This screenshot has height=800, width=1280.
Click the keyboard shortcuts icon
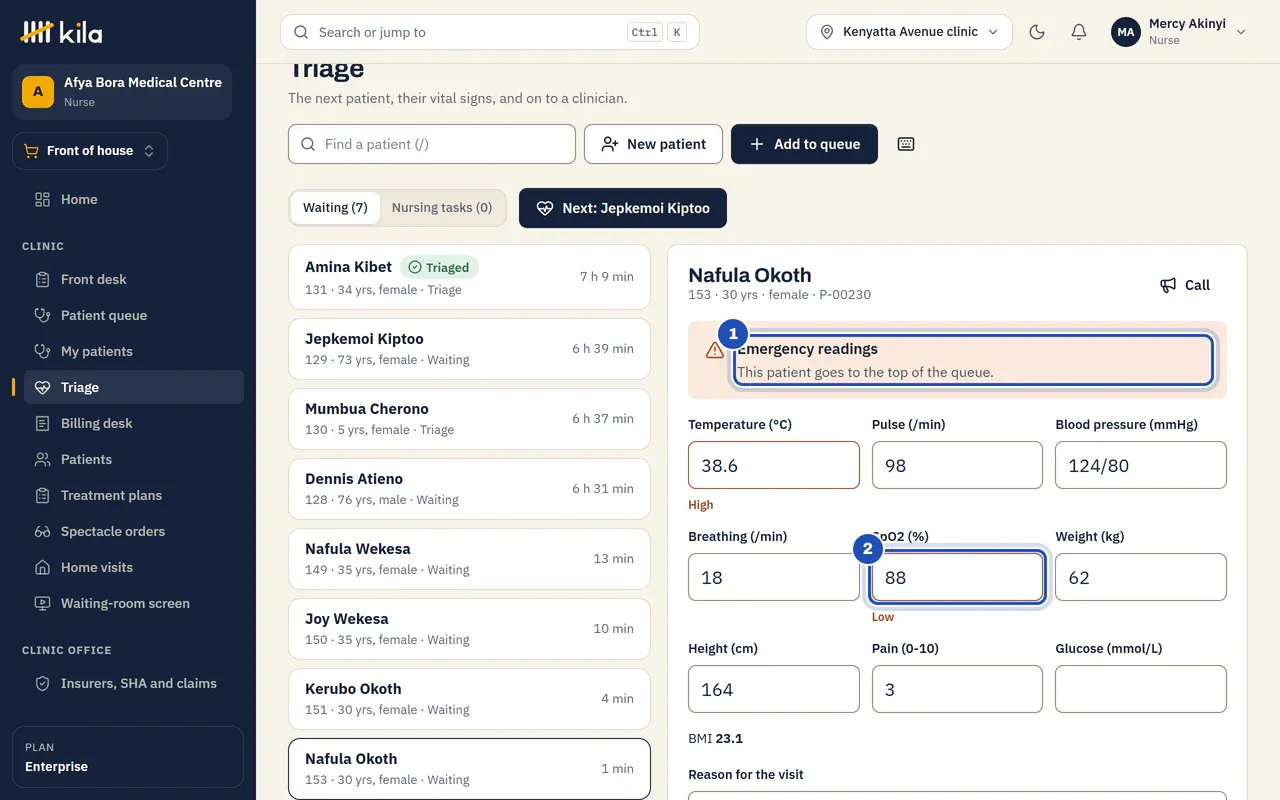906,144
